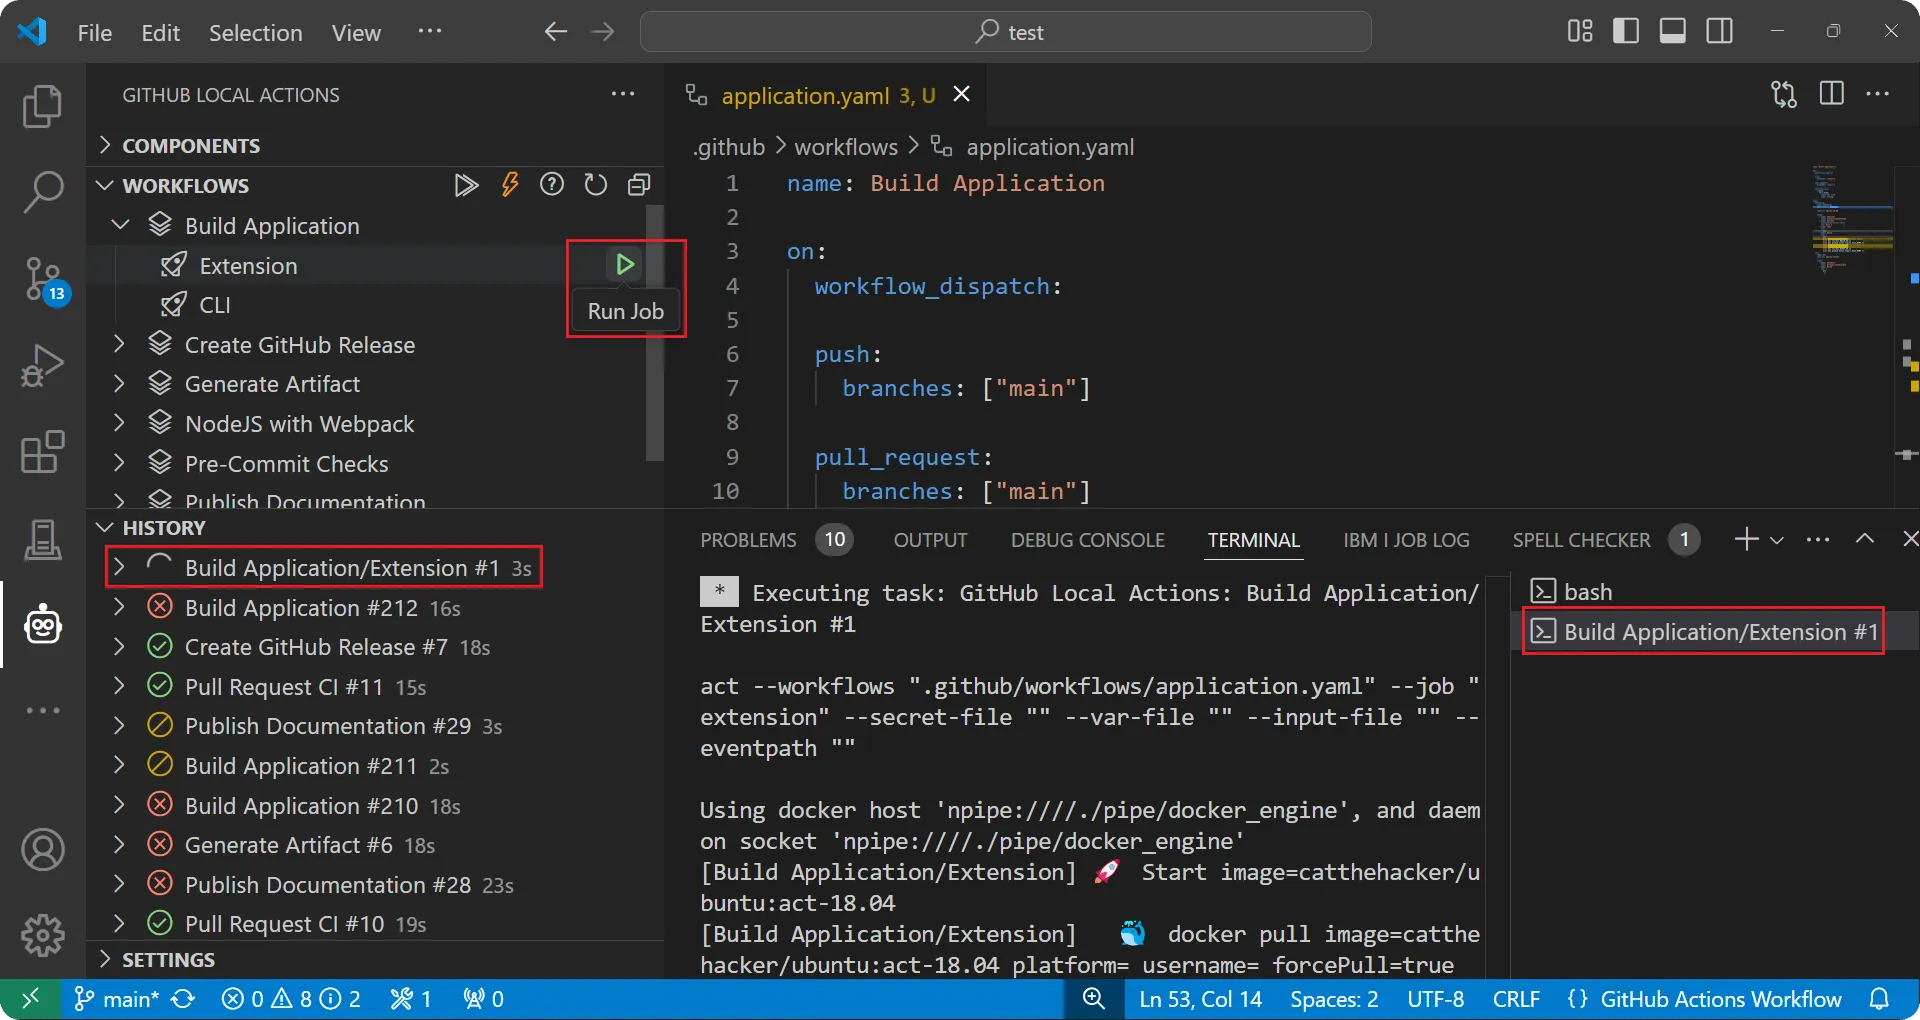
Task: Switch to OUTPUT panel tab
Action: [x=930, y=540]
